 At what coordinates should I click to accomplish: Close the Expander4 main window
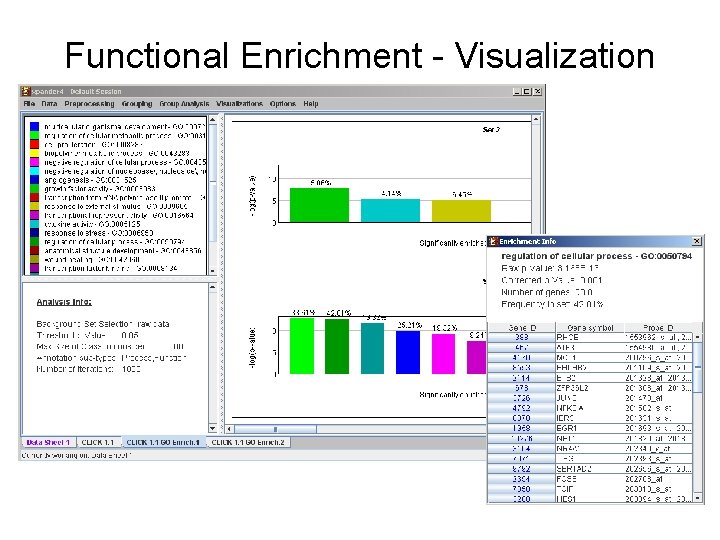(537, 91)
